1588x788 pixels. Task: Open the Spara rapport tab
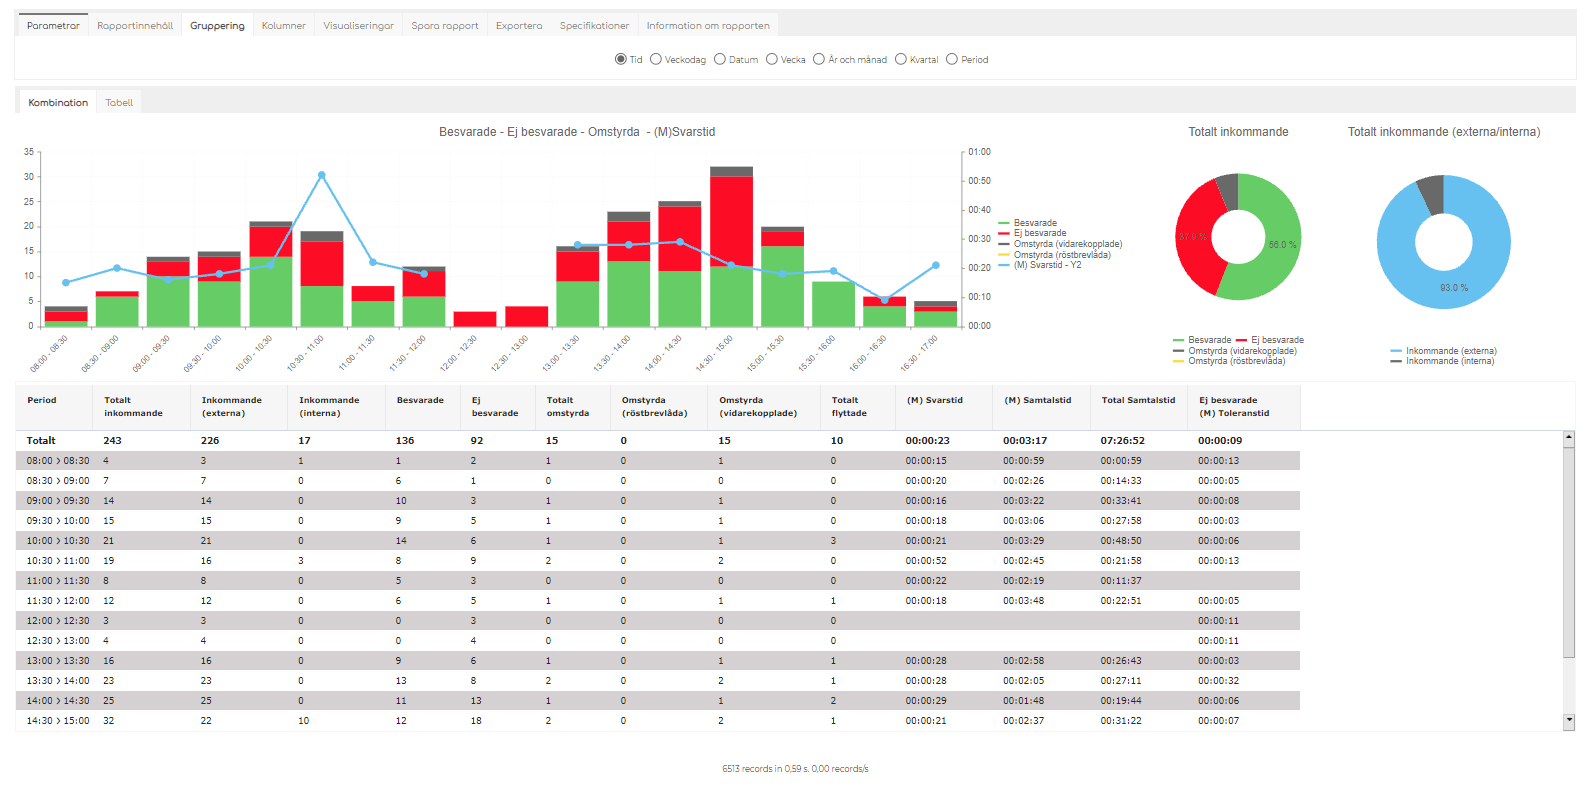click(x=445, y=25)
